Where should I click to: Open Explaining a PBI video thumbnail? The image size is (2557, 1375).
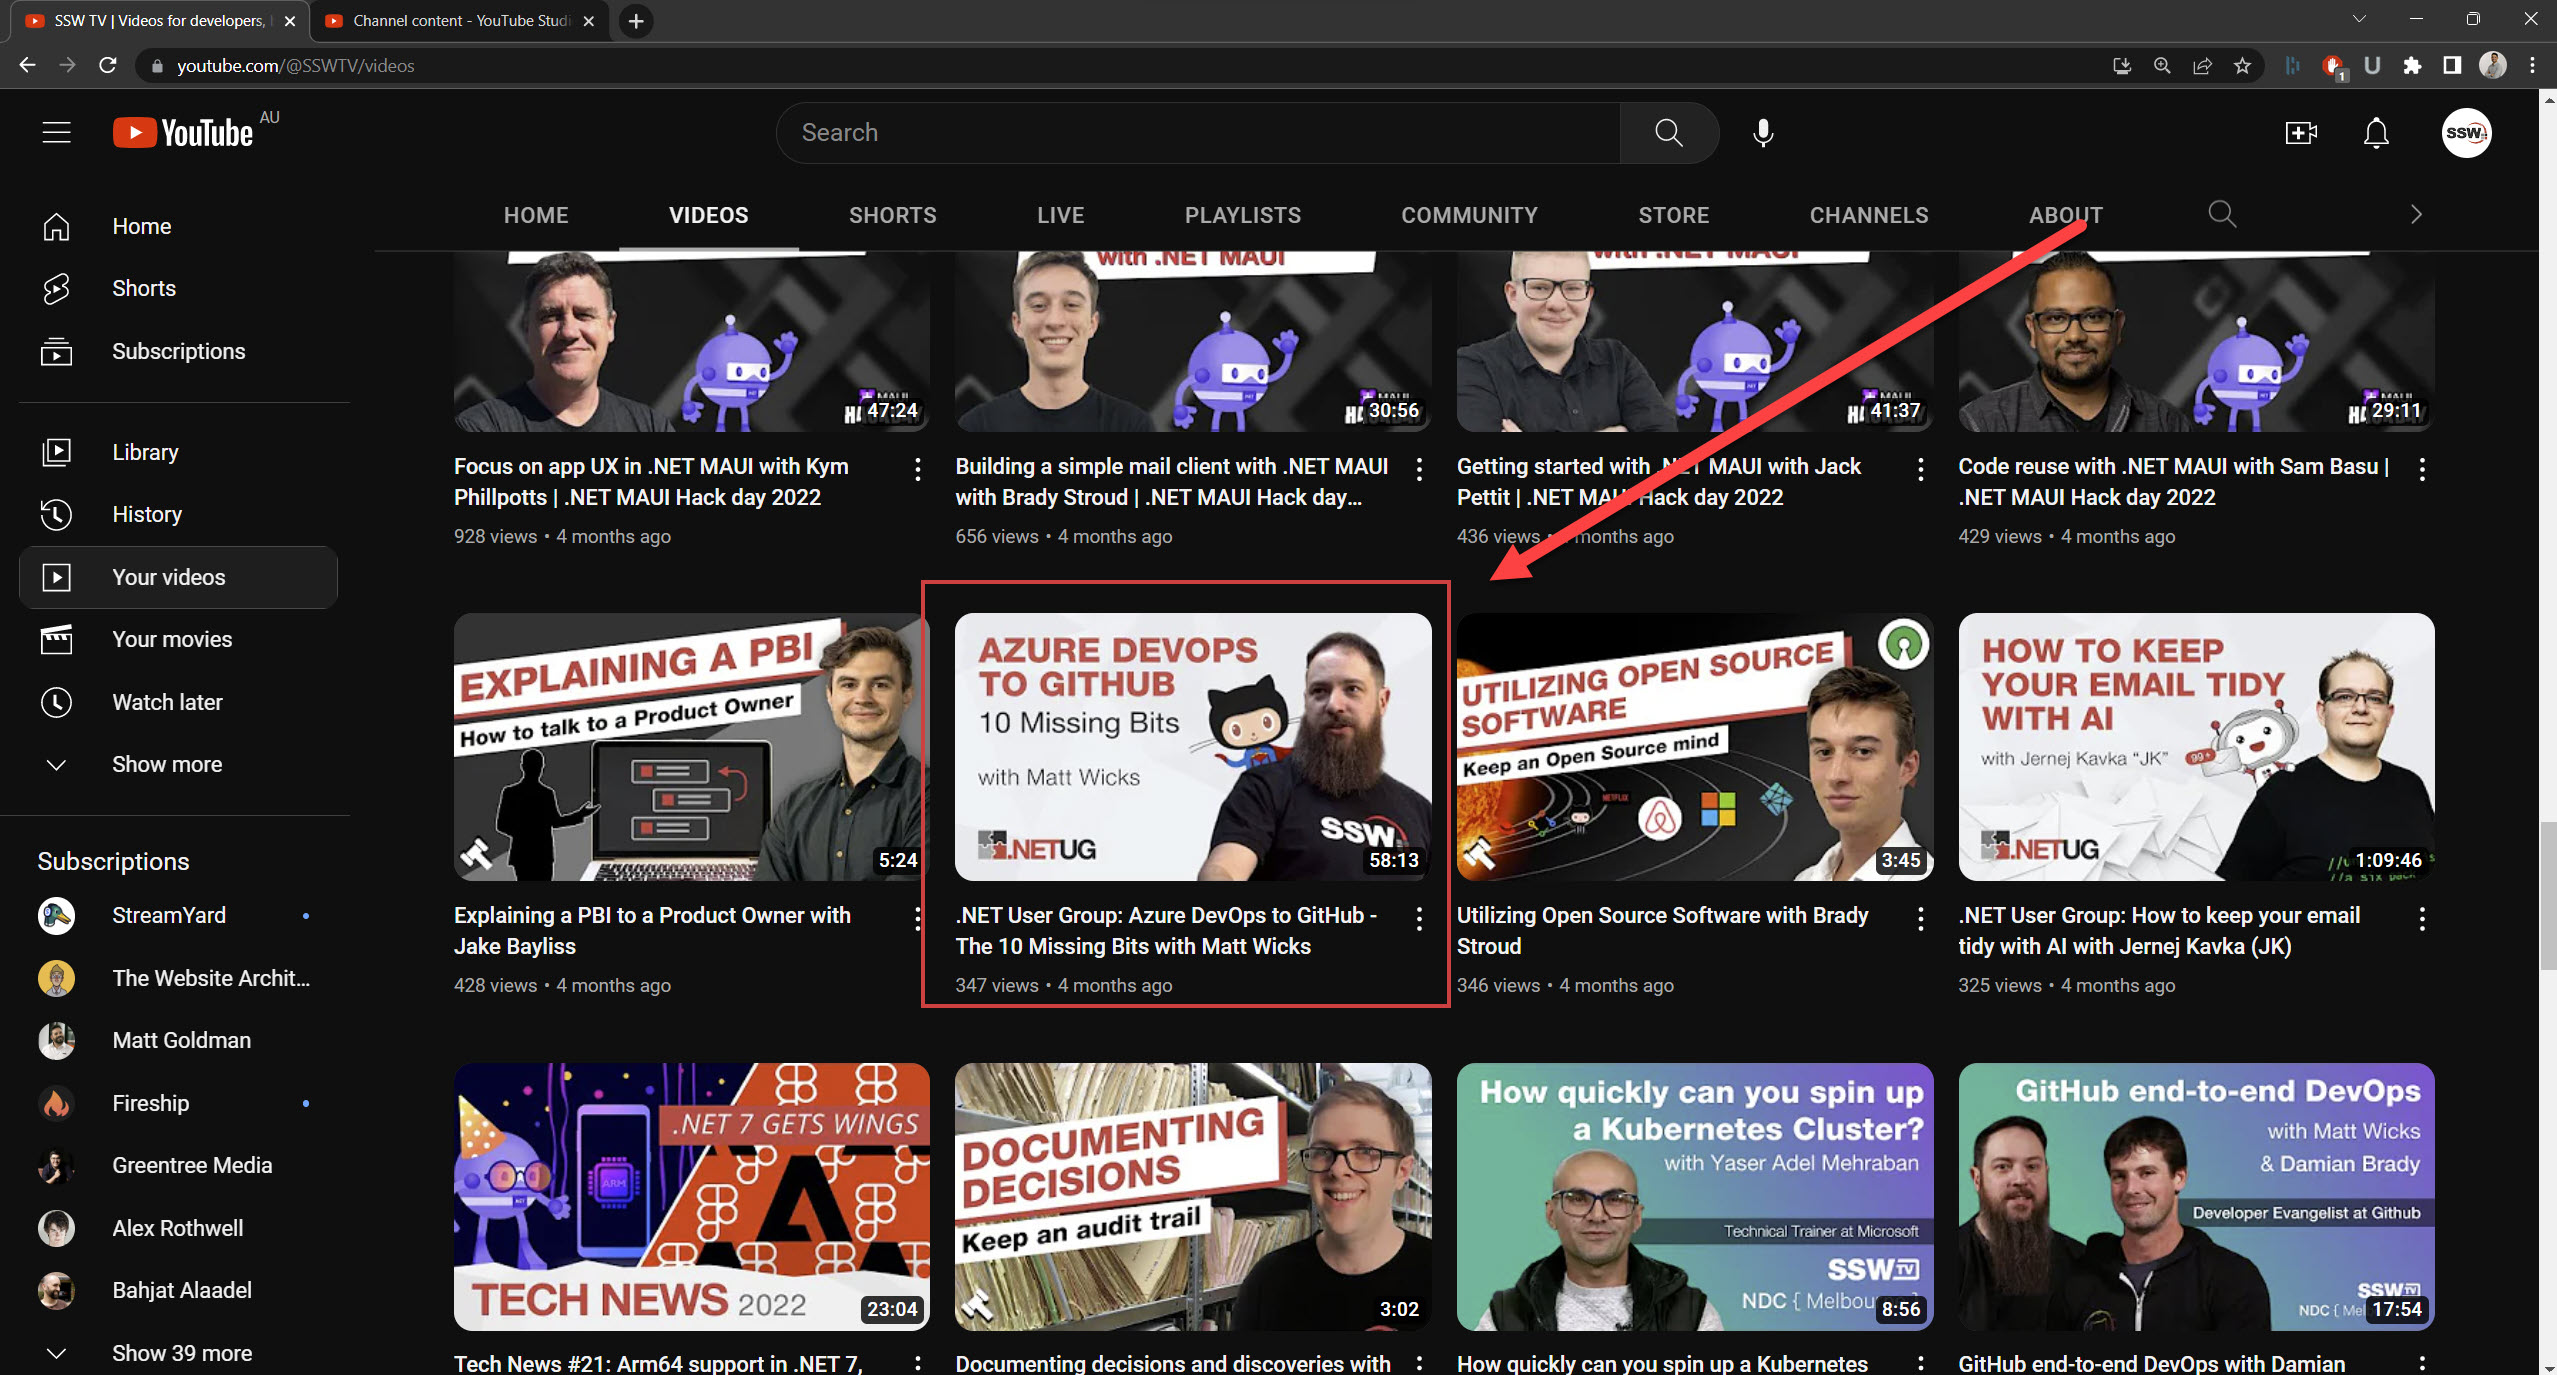690,746
